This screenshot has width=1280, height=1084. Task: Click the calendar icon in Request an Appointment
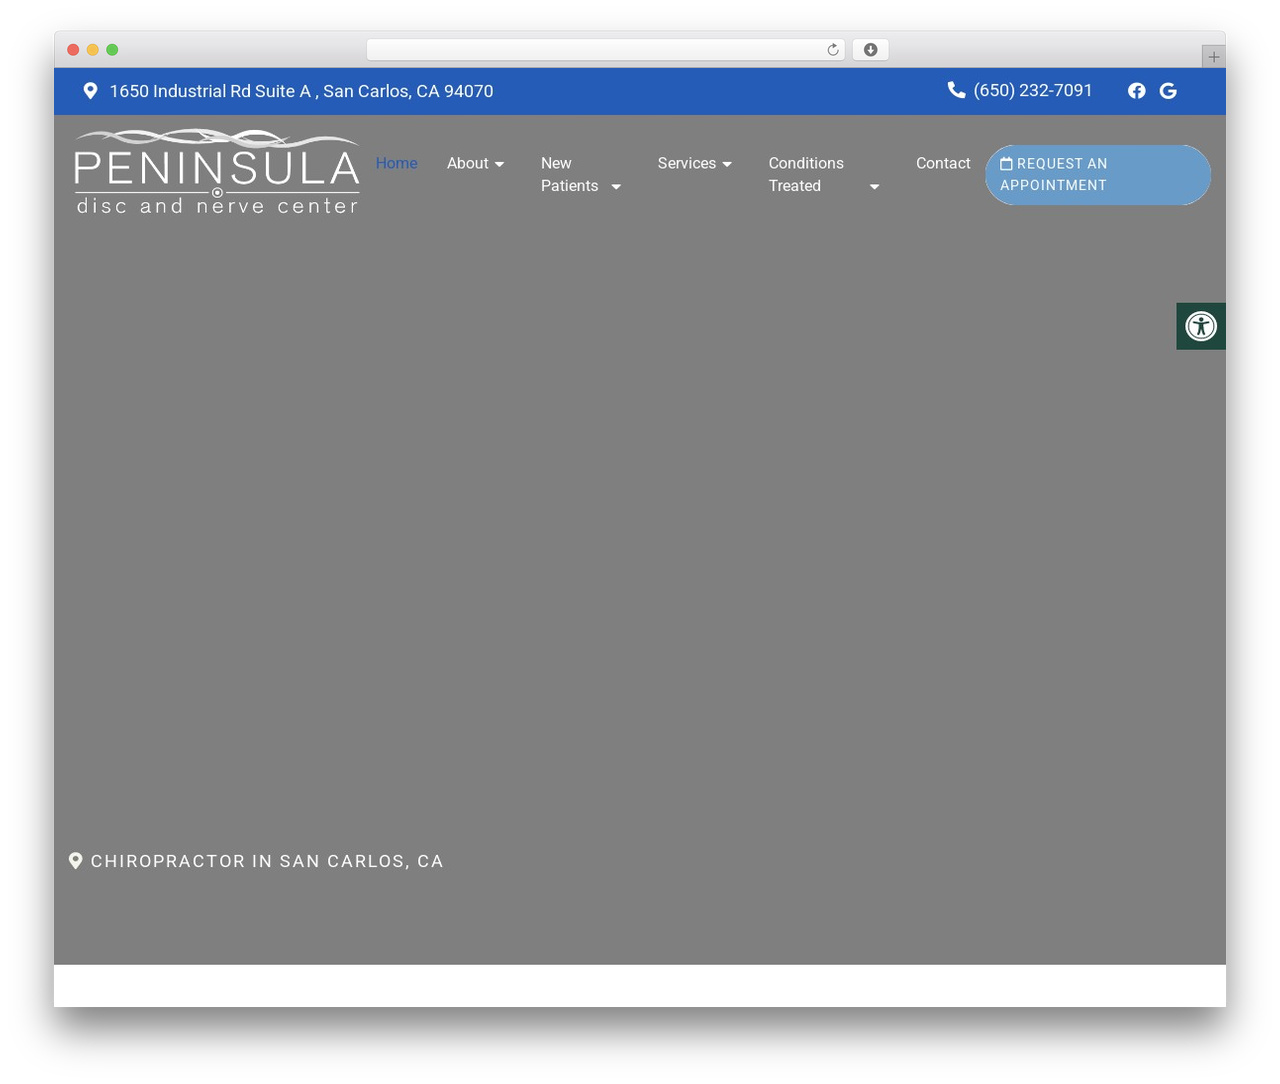[x=1007, y=163]
